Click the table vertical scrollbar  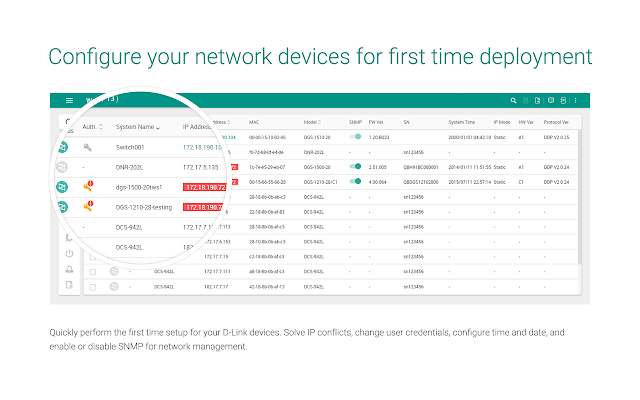coord(579,200)
